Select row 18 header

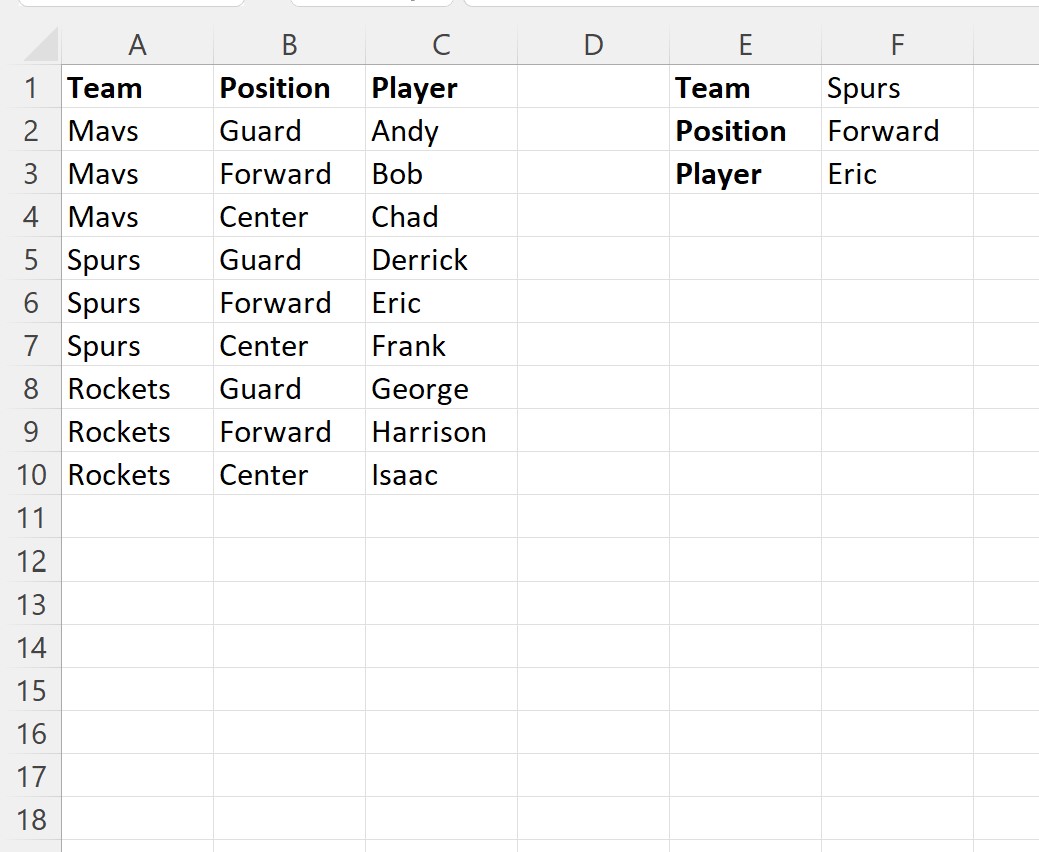30,820
